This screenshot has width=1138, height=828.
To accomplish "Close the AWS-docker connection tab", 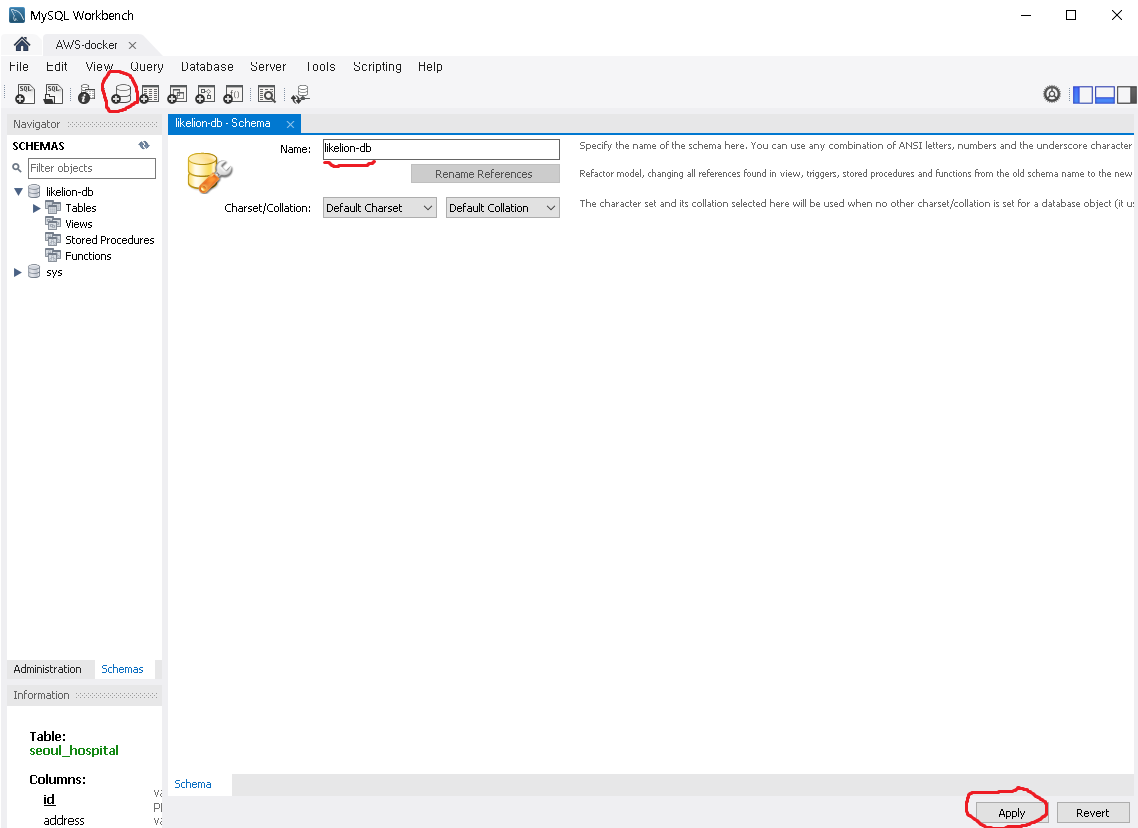I will (x=132, y=45).
